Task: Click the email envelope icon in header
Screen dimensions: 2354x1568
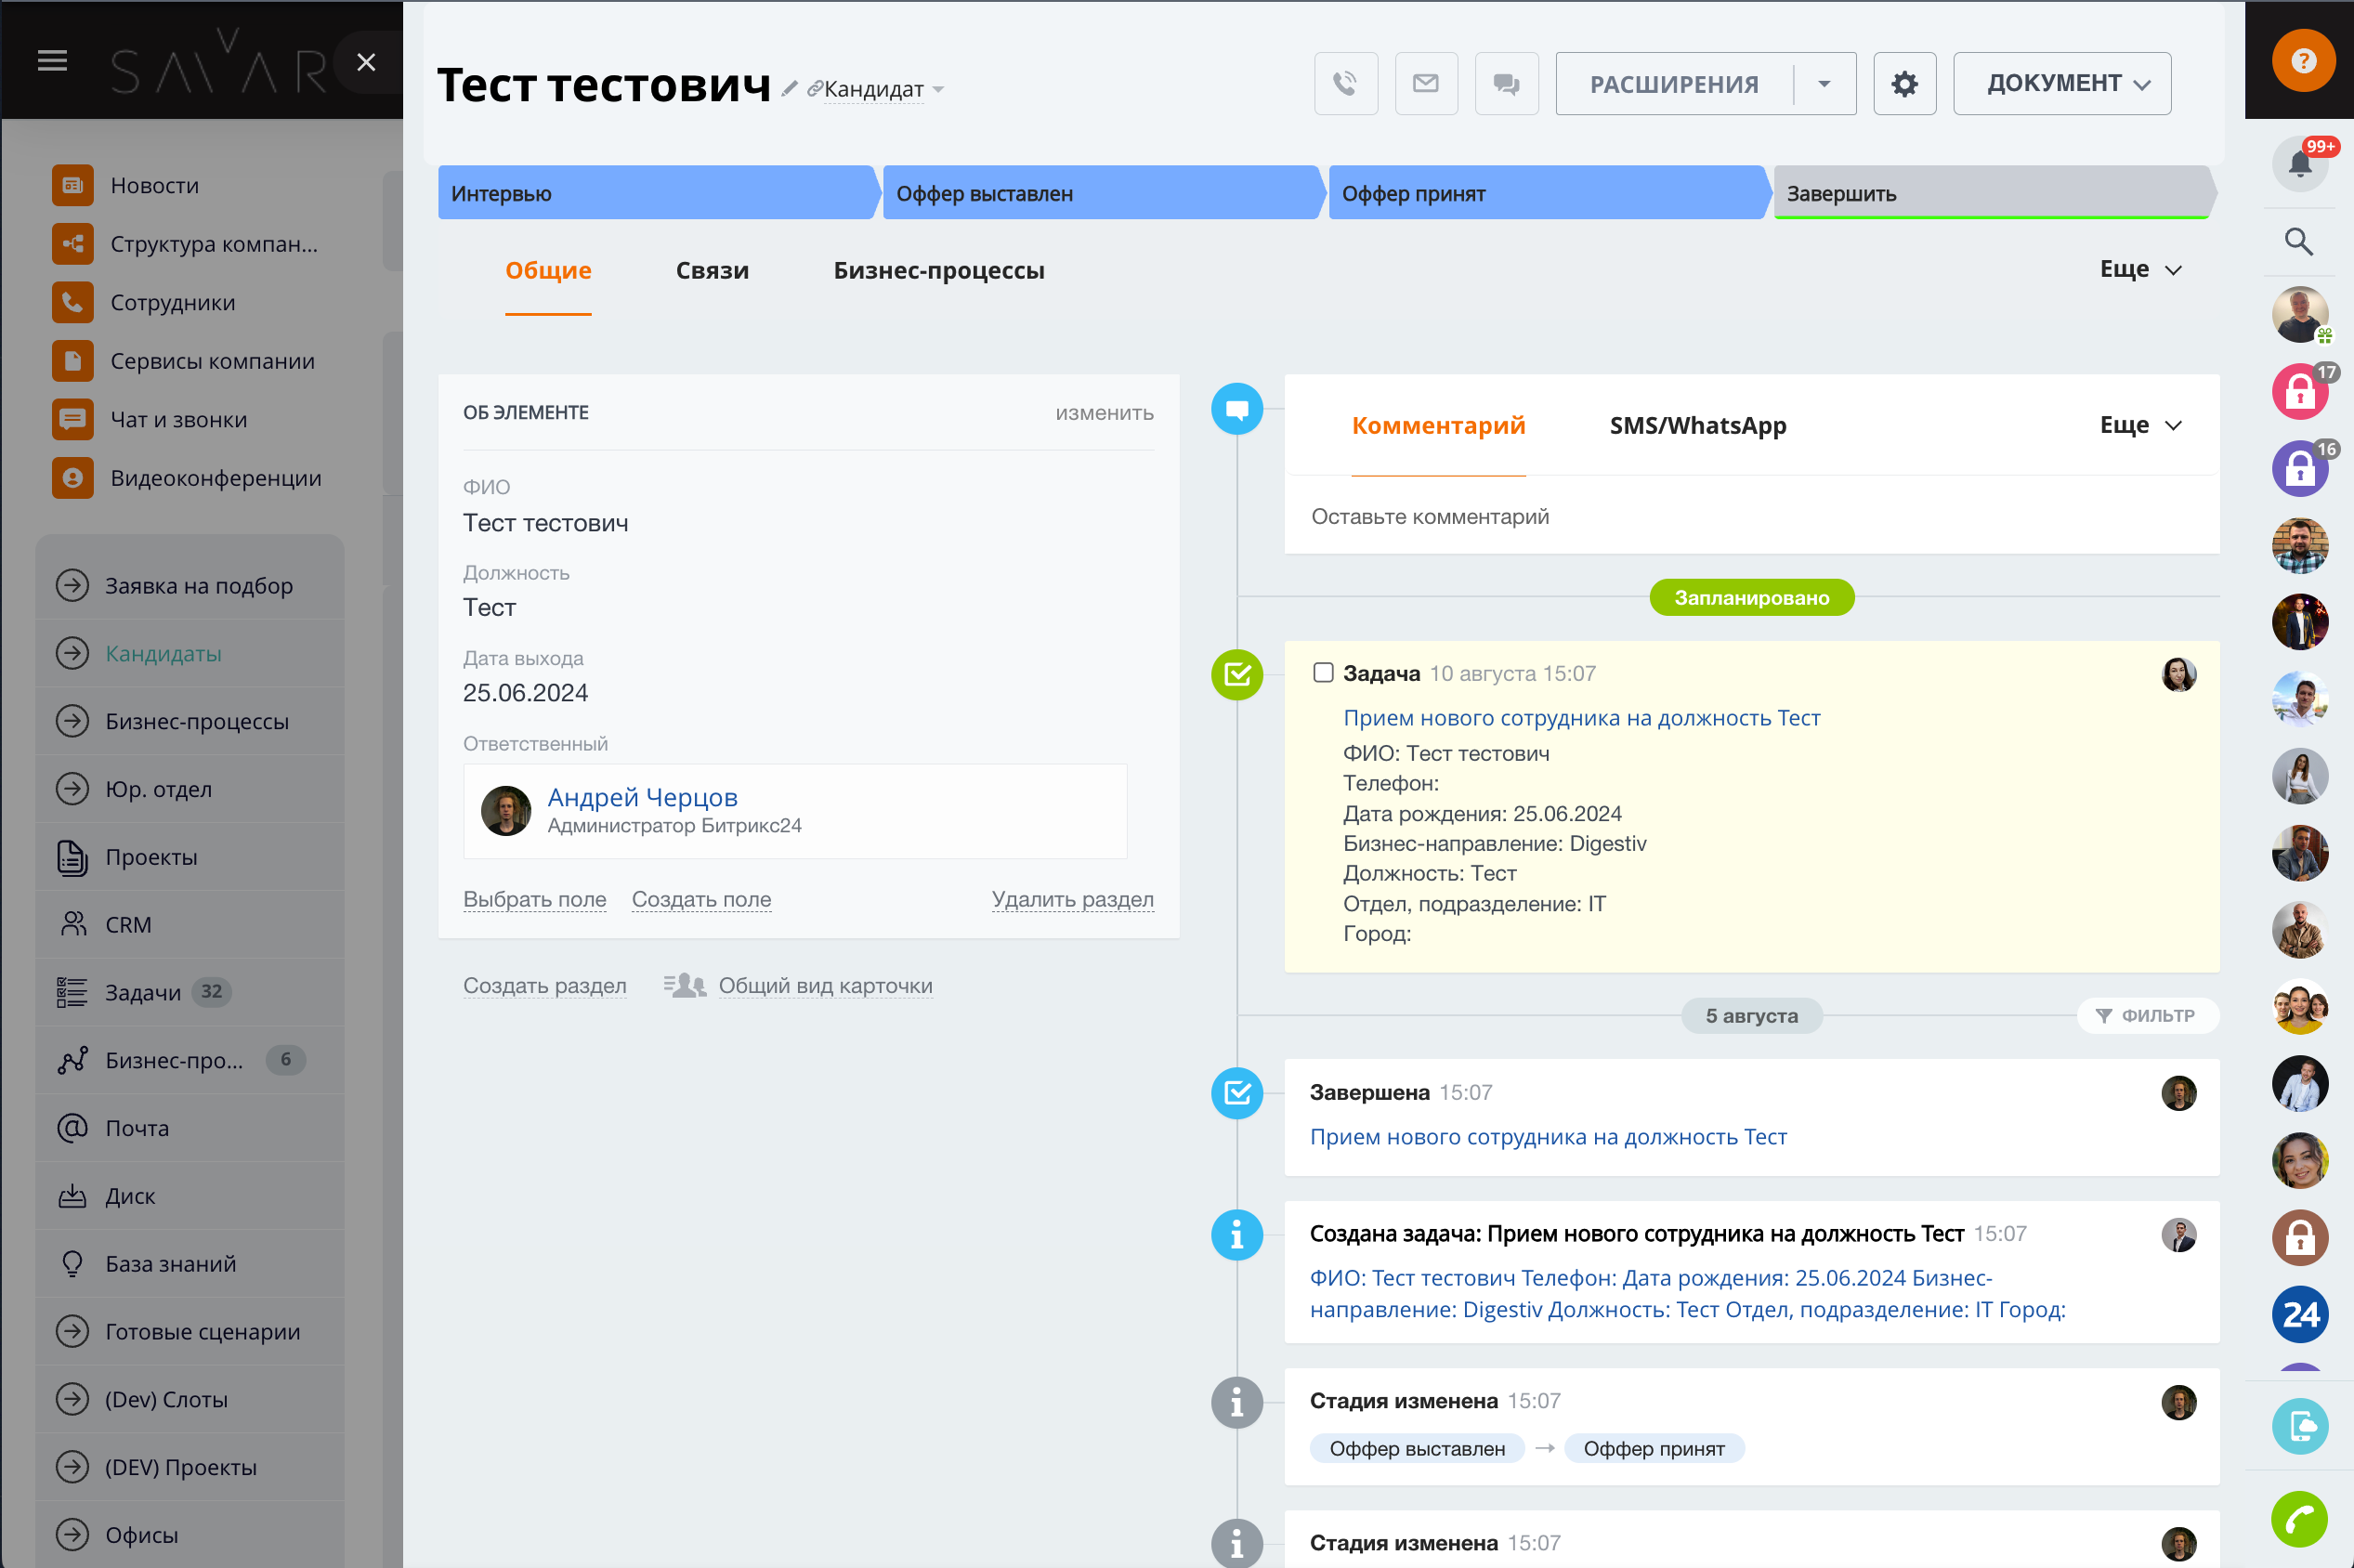Action: pyautogui.click(x=1425, y=84)
